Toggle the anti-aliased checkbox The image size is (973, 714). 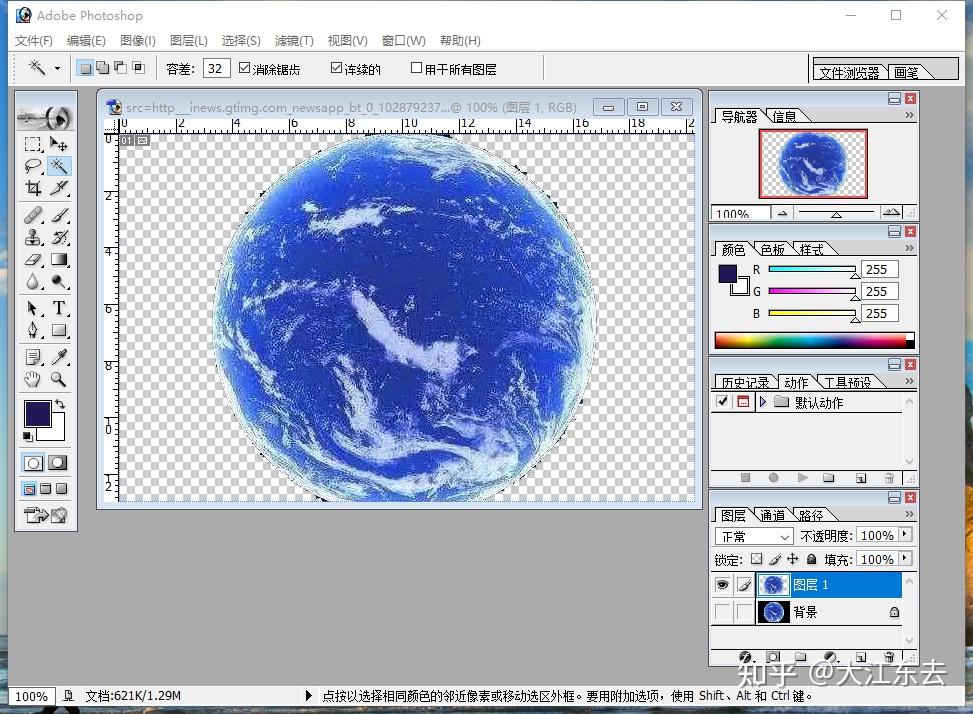point(244,68)
